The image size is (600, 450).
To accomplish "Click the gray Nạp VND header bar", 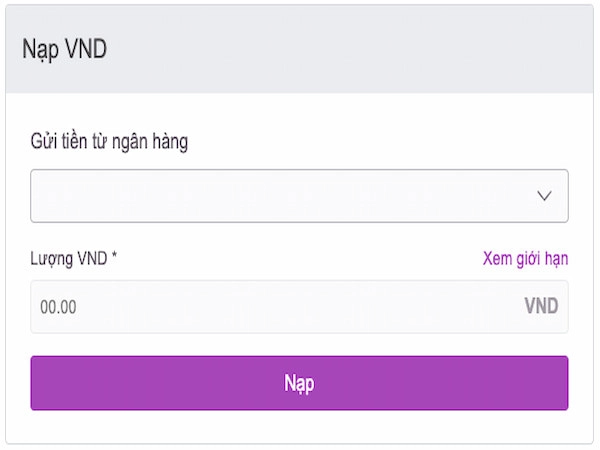I will coord(299,49).
